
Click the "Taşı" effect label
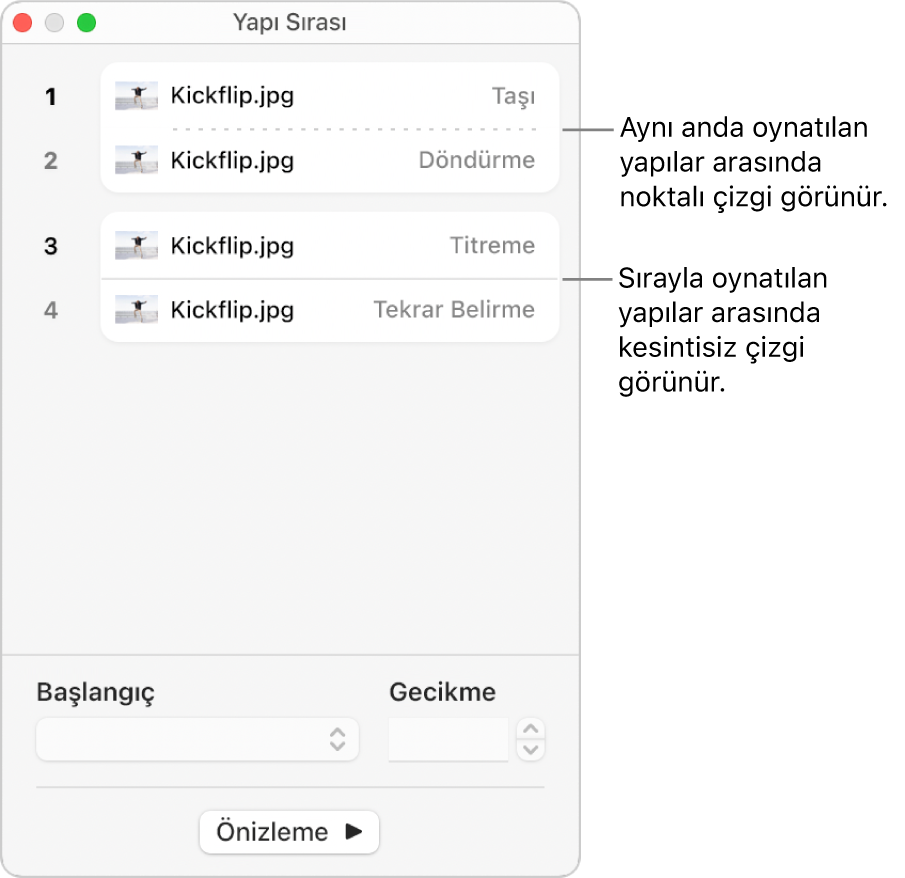click(x=513, y=96)
